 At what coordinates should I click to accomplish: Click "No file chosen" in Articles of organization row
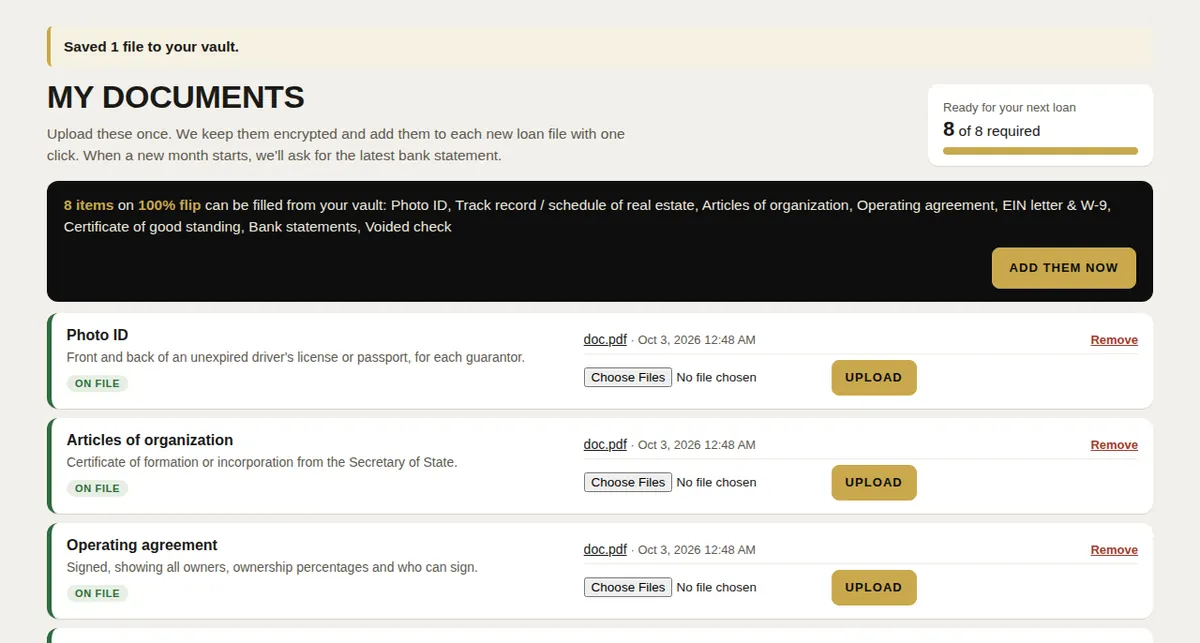click(716, 483)
